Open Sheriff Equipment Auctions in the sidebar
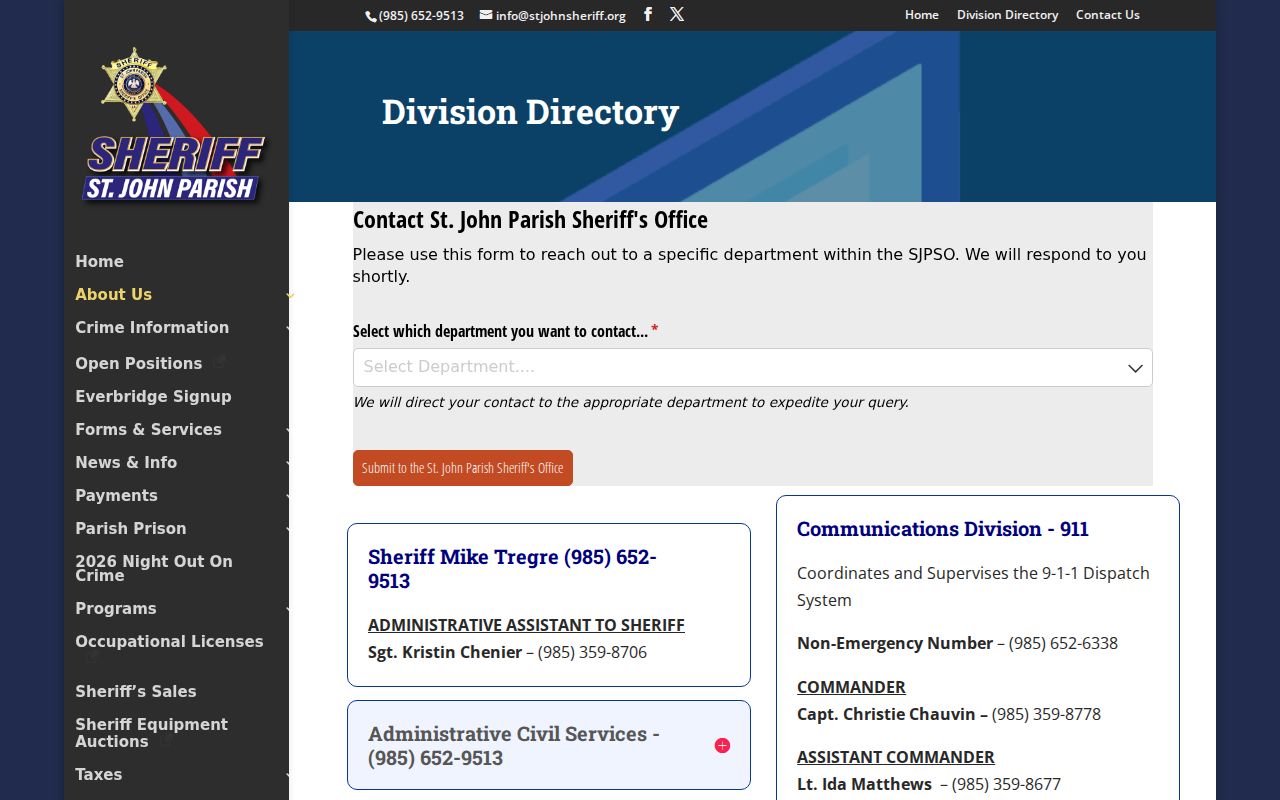The width and height of the screenshot is (1280, 800). [151, 733]
